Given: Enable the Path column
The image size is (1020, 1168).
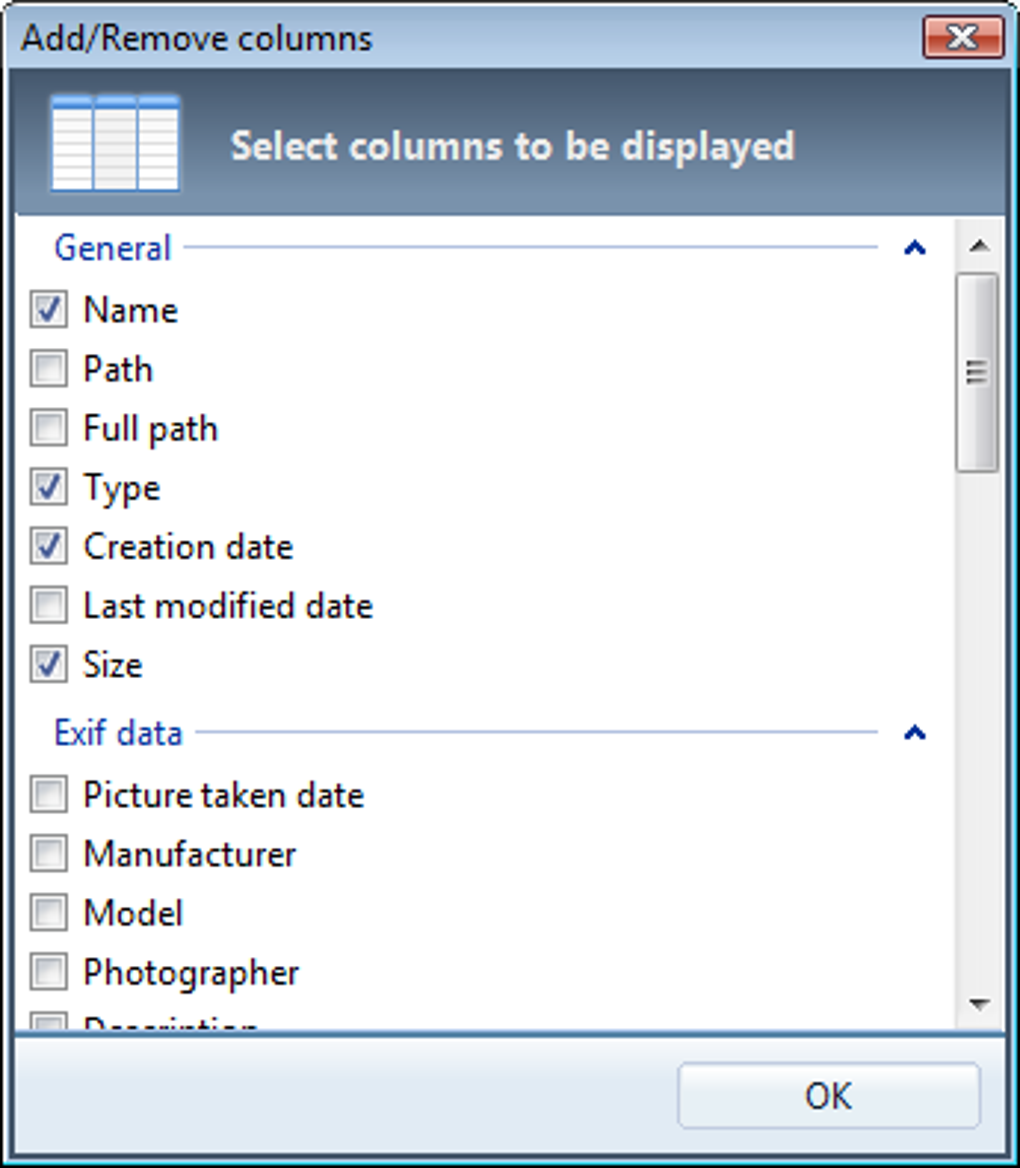Looking at the screenshot, I should coord(47,369).
